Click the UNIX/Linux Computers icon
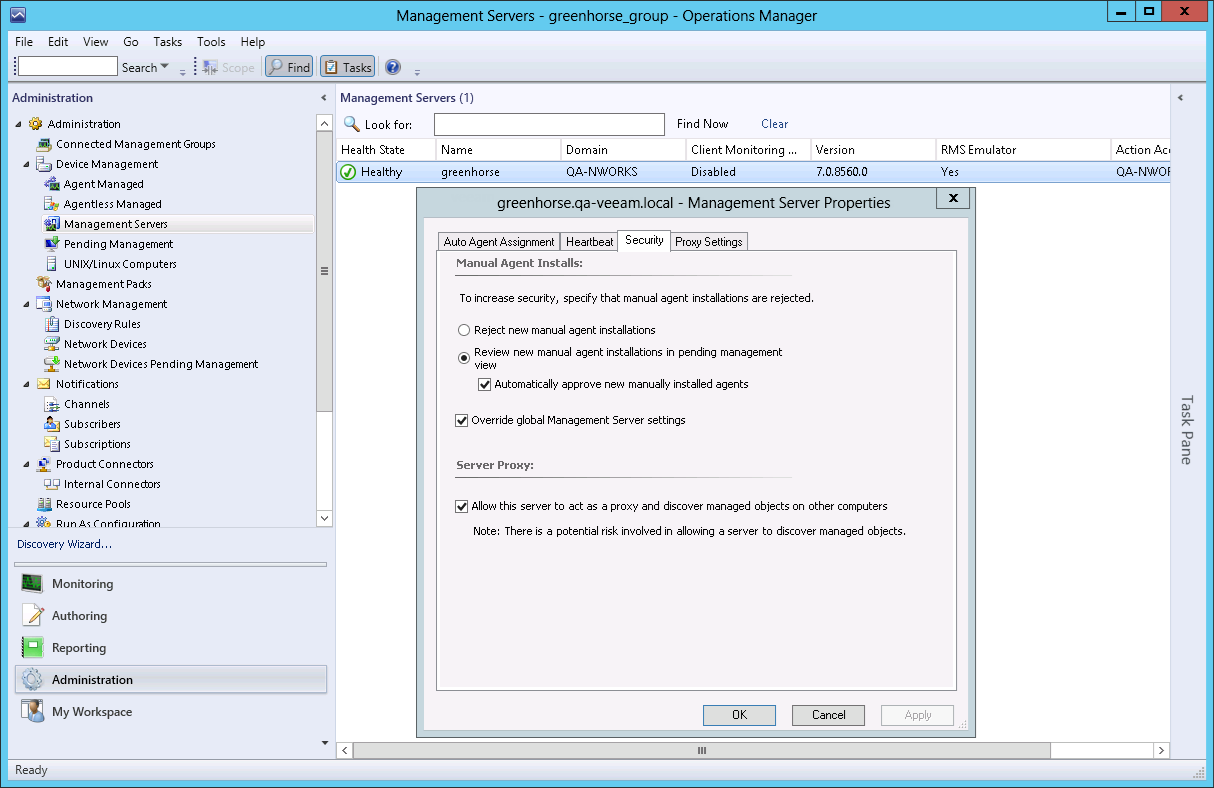Viewport: 1214px width, 788px height. tap(53, 264)
